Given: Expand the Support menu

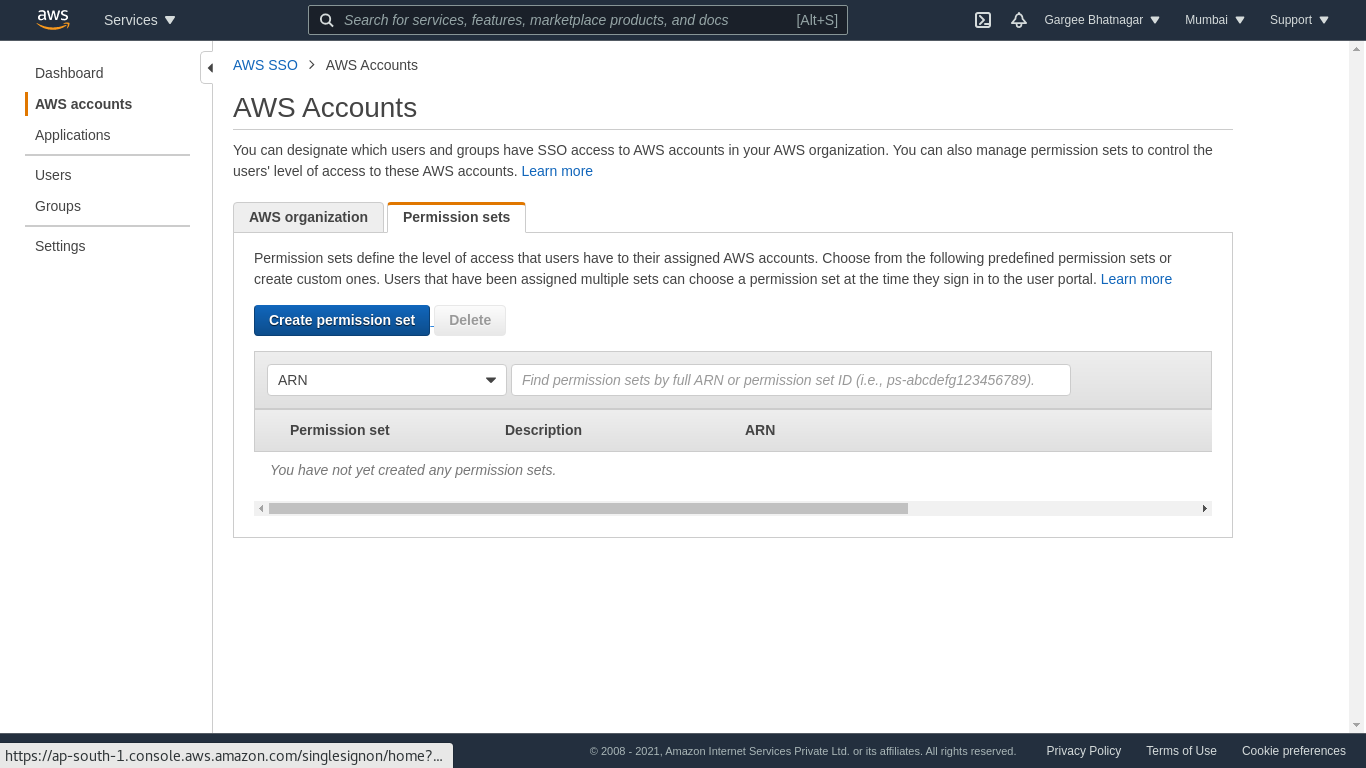Looking at the screenshot, I should [1299, 20].
